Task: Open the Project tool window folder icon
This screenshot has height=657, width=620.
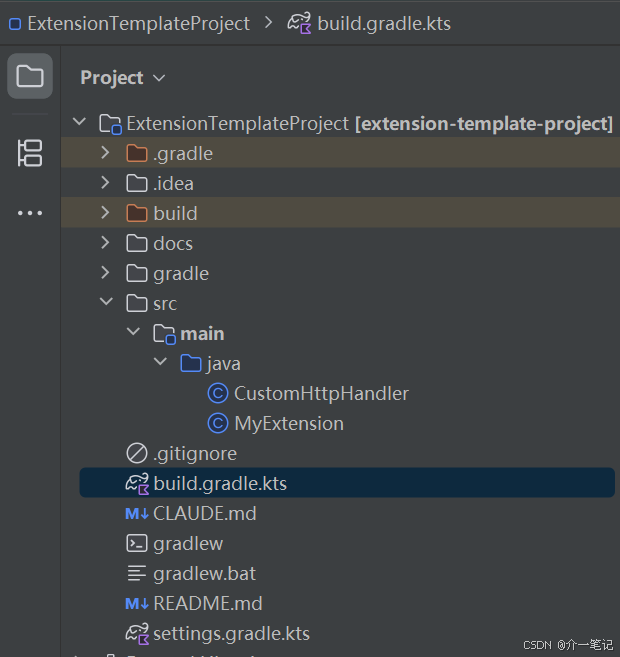Action: [30, 76]
